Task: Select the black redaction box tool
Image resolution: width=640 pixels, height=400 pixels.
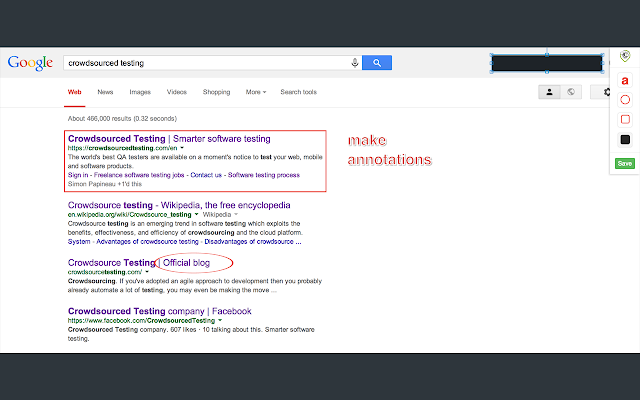Action: 625,140
